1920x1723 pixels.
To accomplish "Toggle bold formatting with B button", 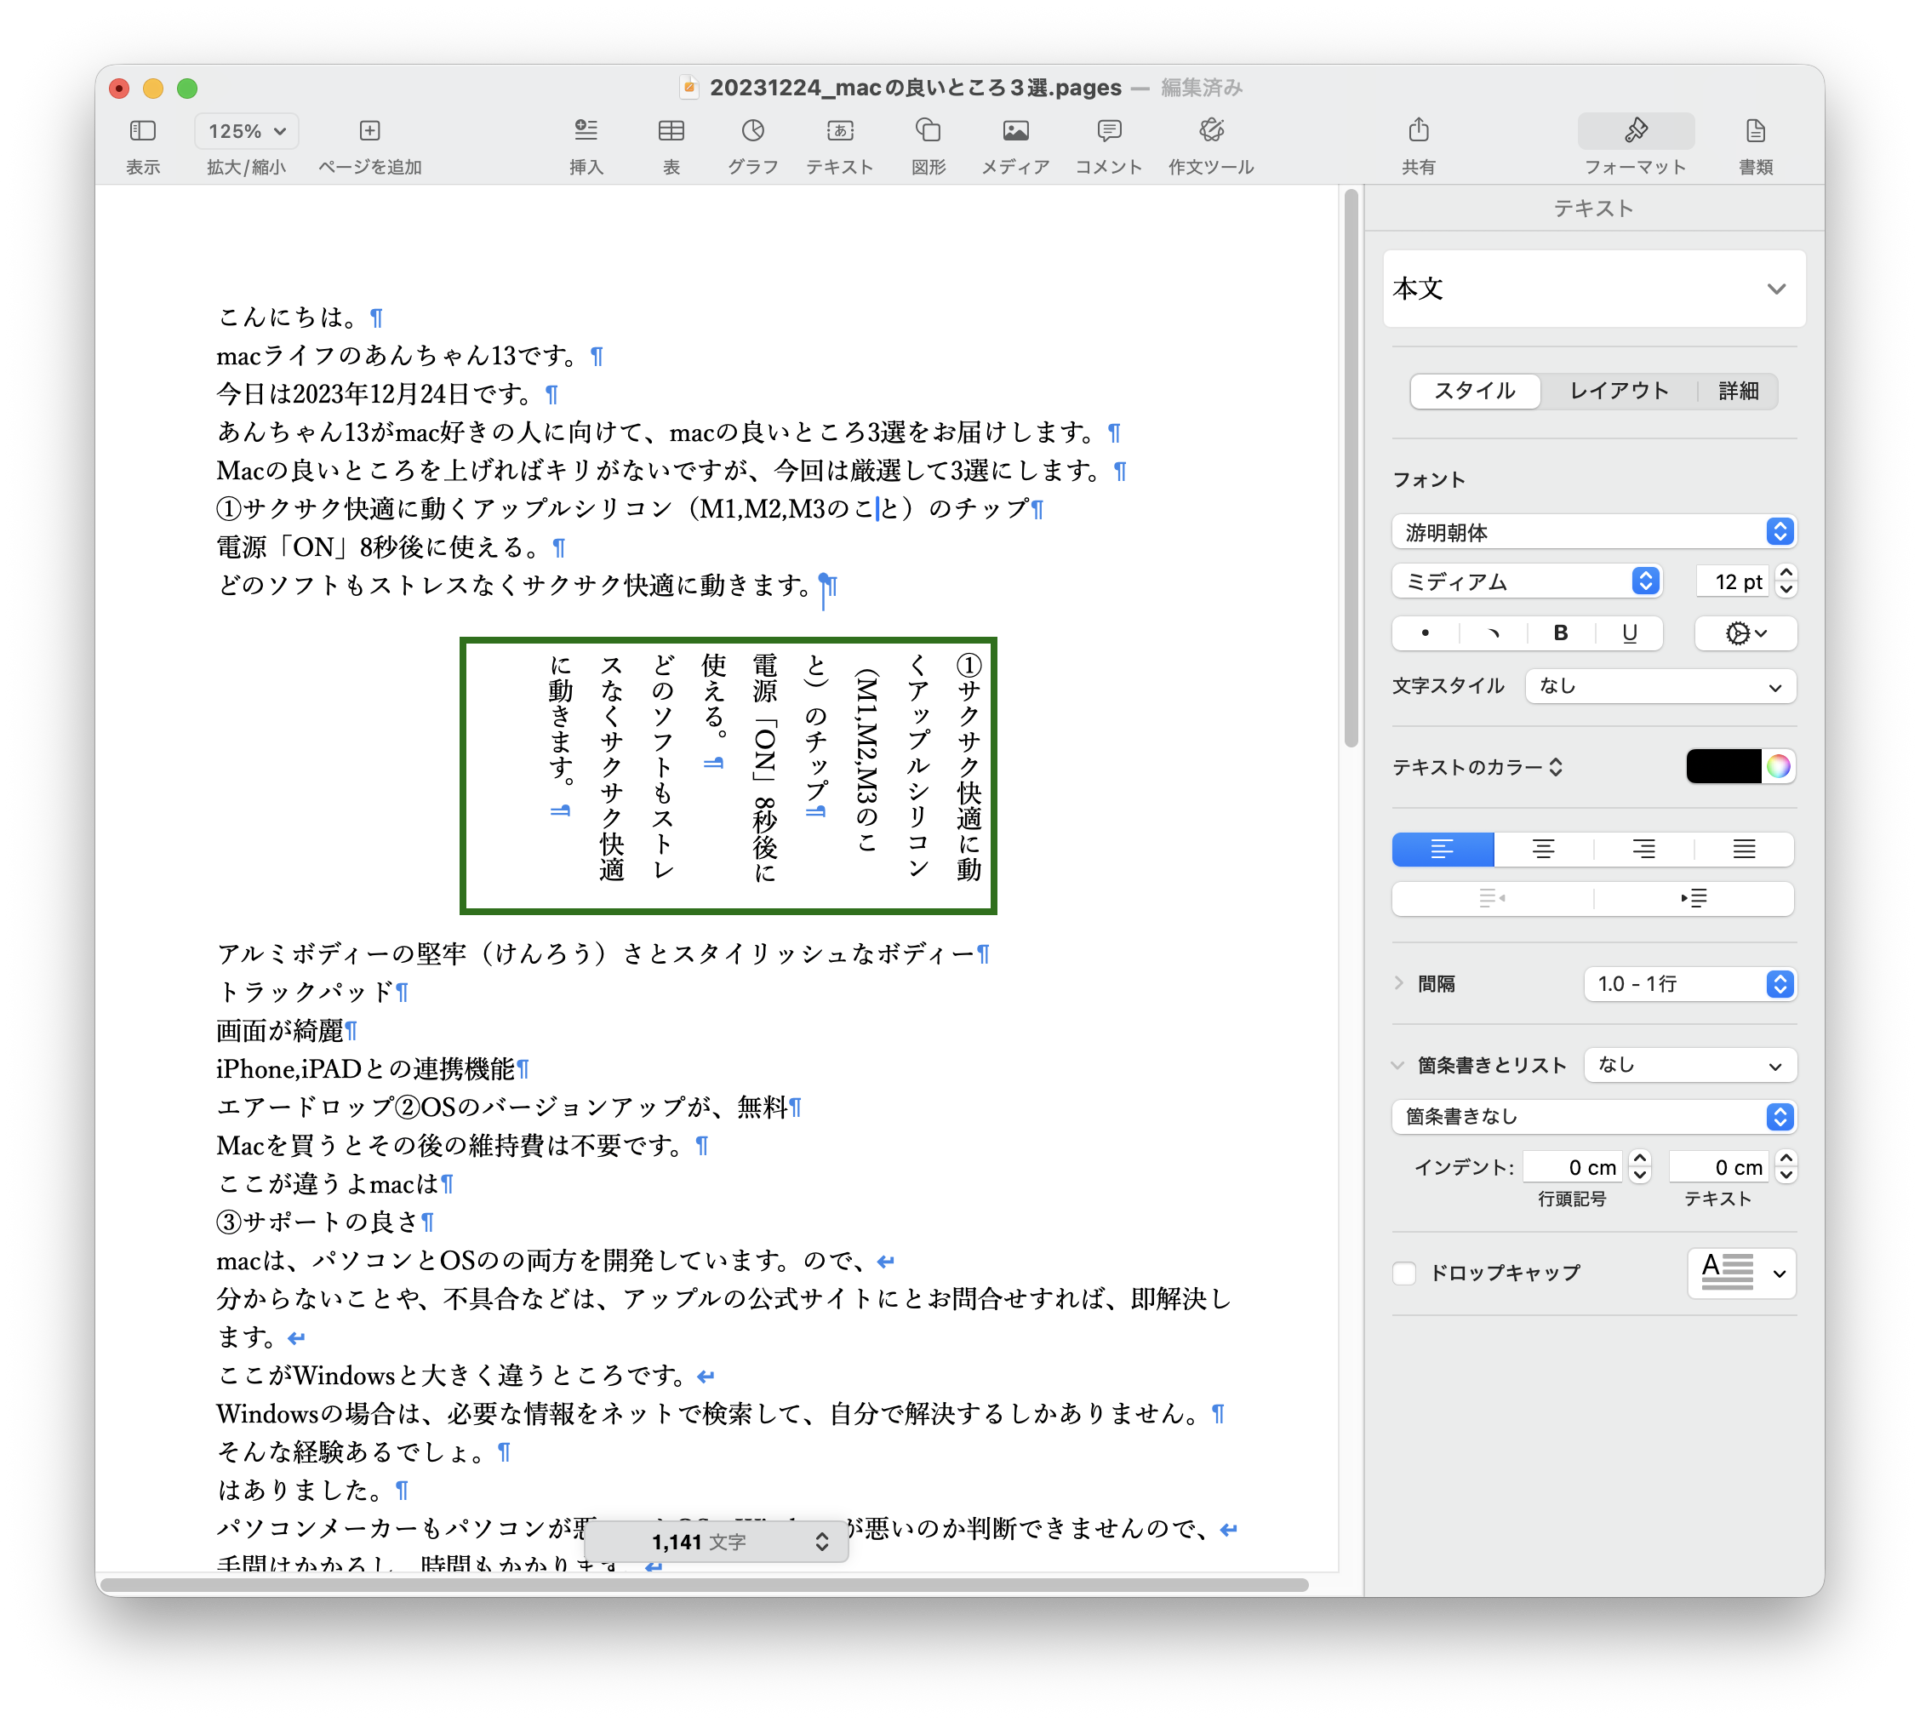I will point(1560,633).
